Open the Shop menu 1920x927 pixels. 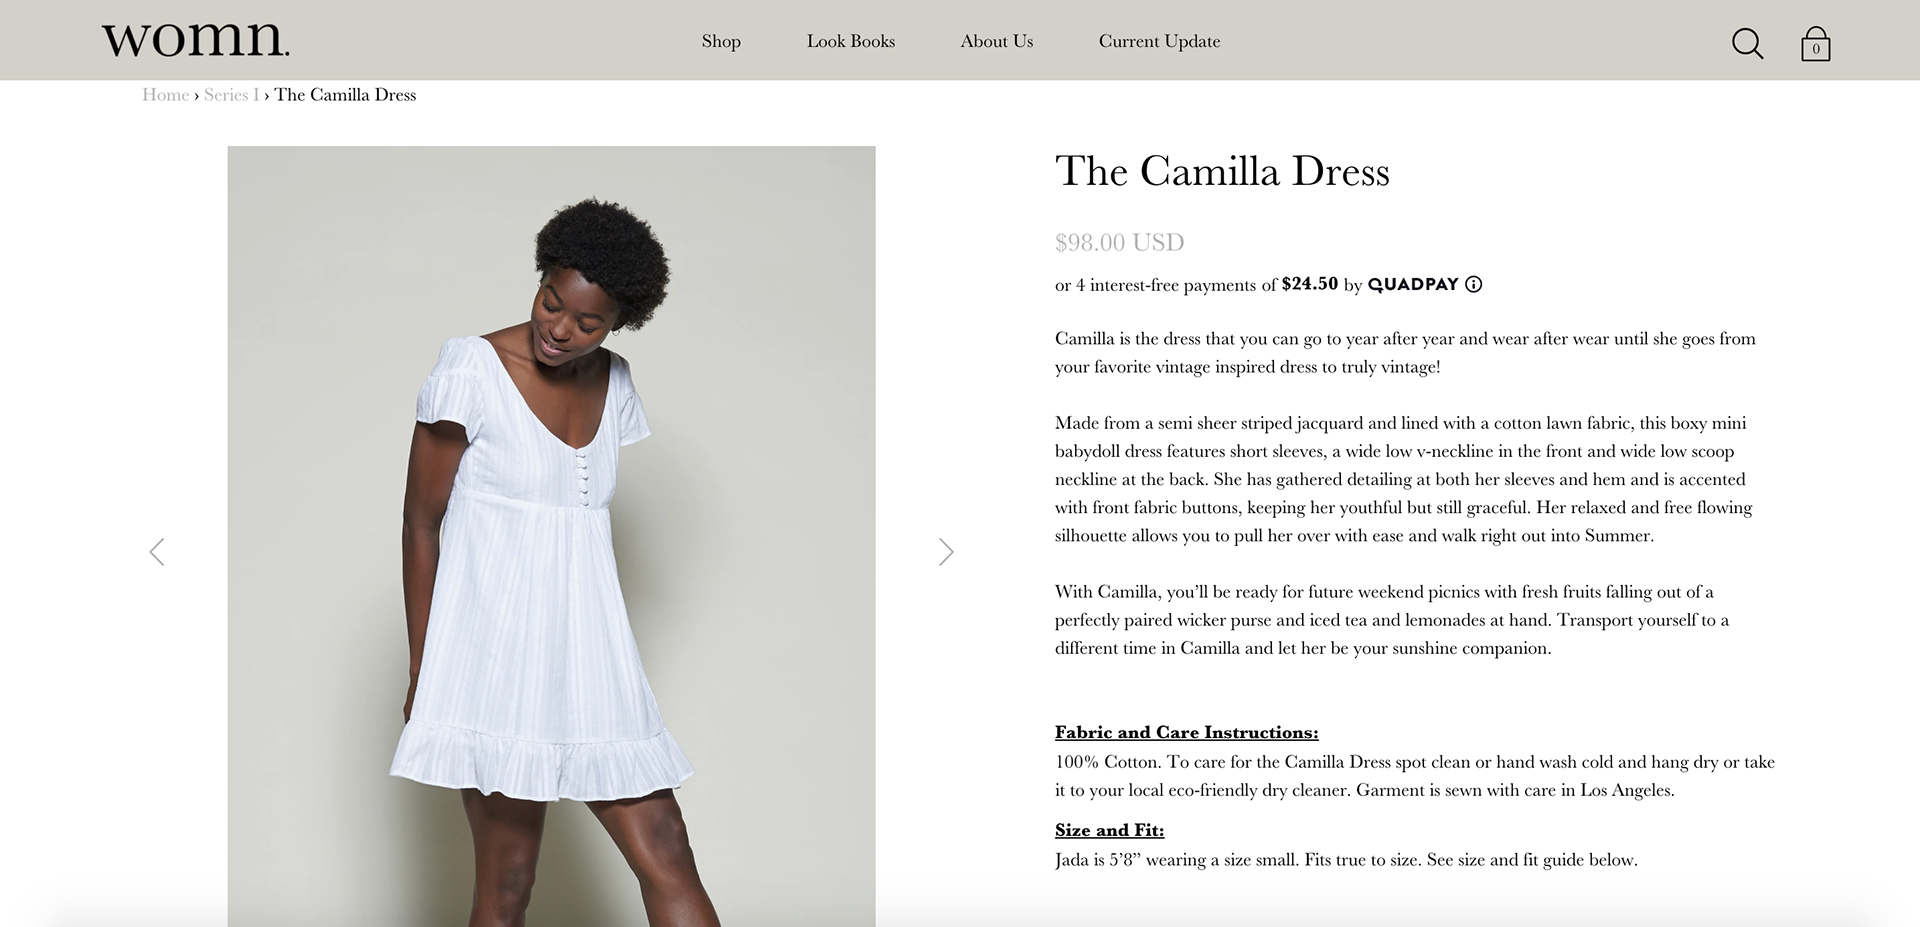click(x=721, y=41)
